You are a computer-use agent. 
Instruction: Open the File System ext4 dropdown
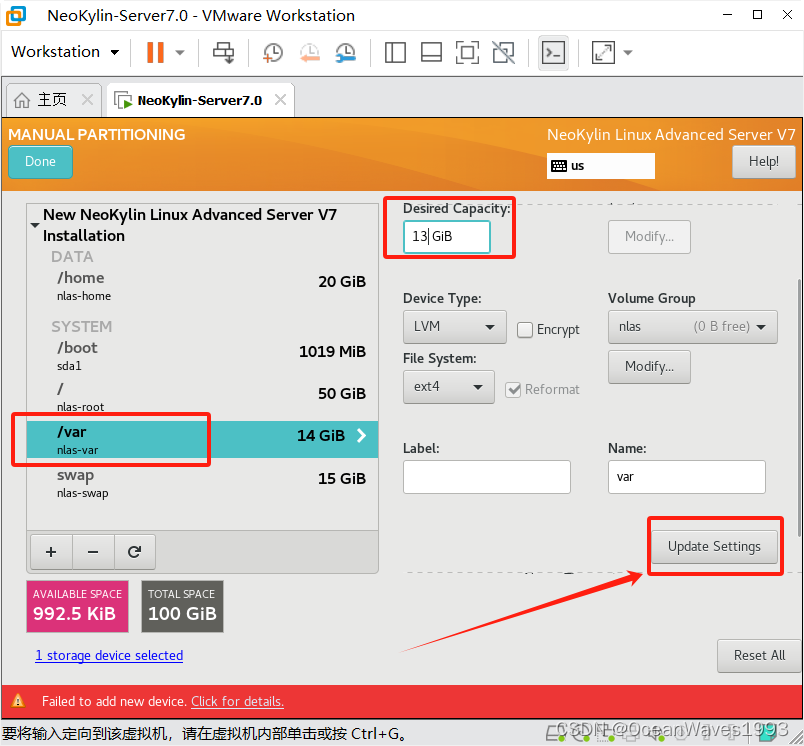[x=449, y=387]
